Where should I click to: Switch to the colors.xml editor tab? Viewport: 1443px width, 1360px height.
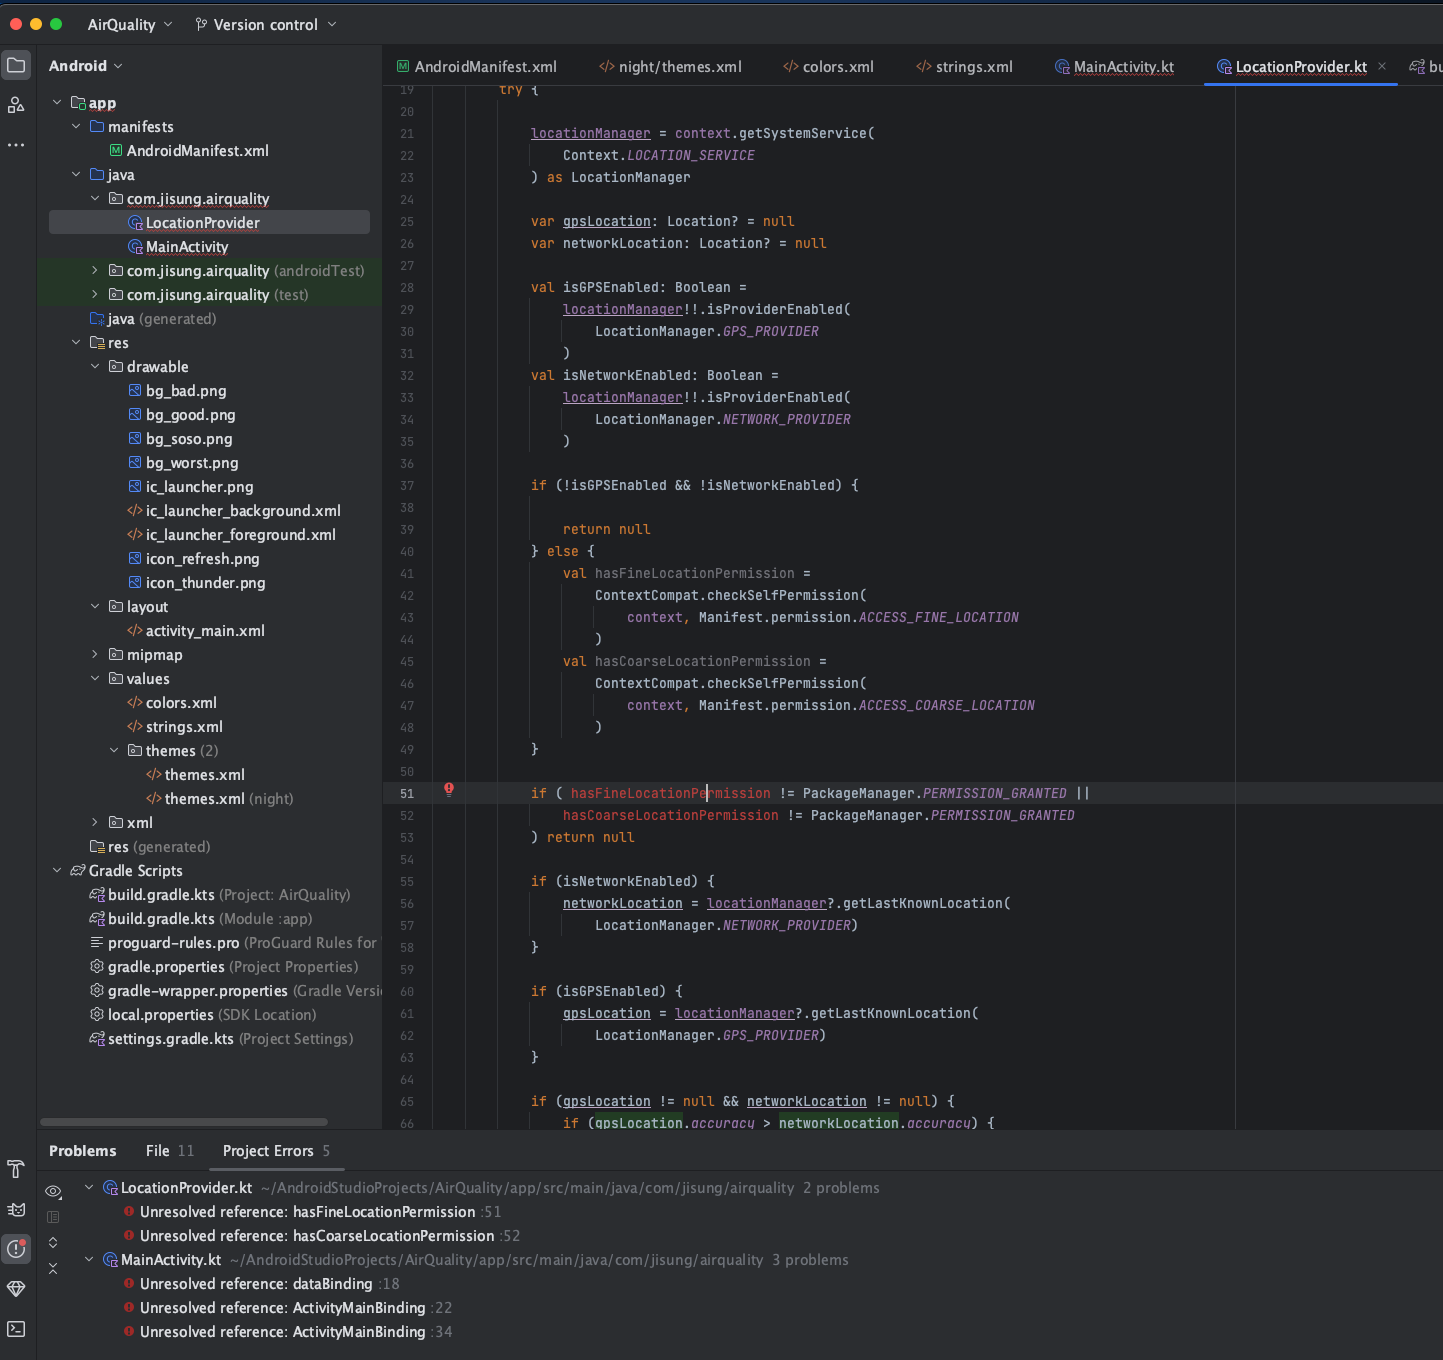click(828, 67)
